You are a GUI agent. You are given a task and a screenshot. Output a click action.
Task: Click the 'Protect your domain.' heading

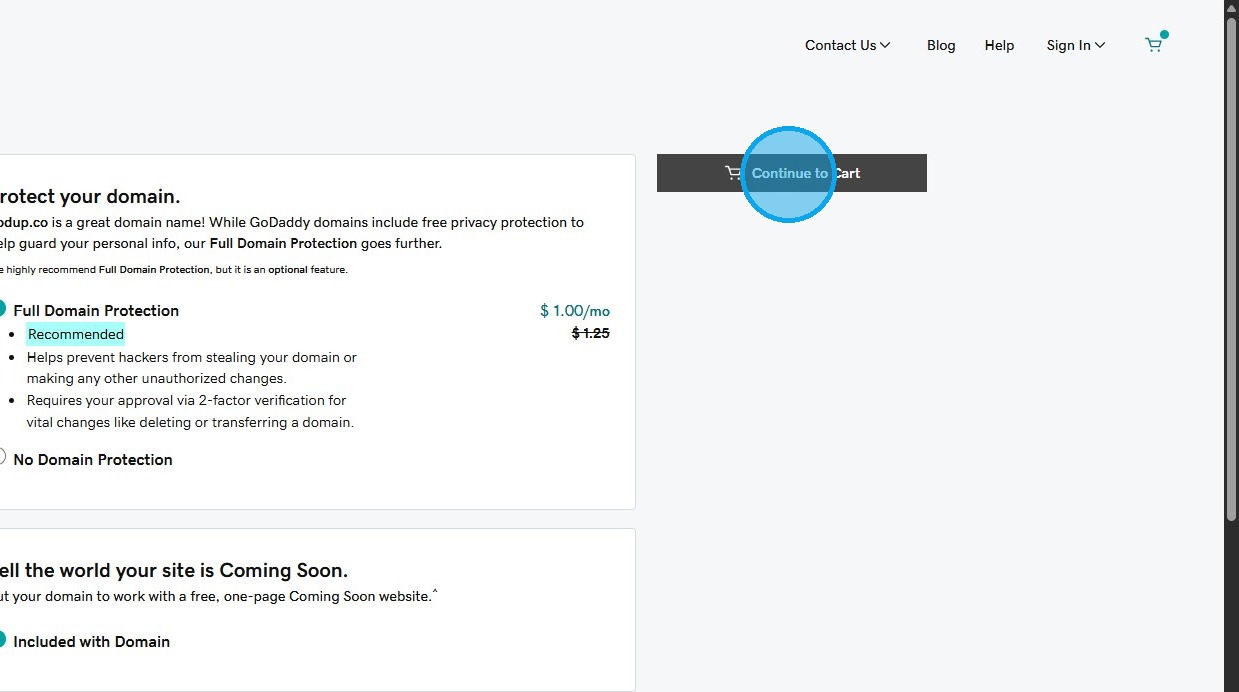90,196
